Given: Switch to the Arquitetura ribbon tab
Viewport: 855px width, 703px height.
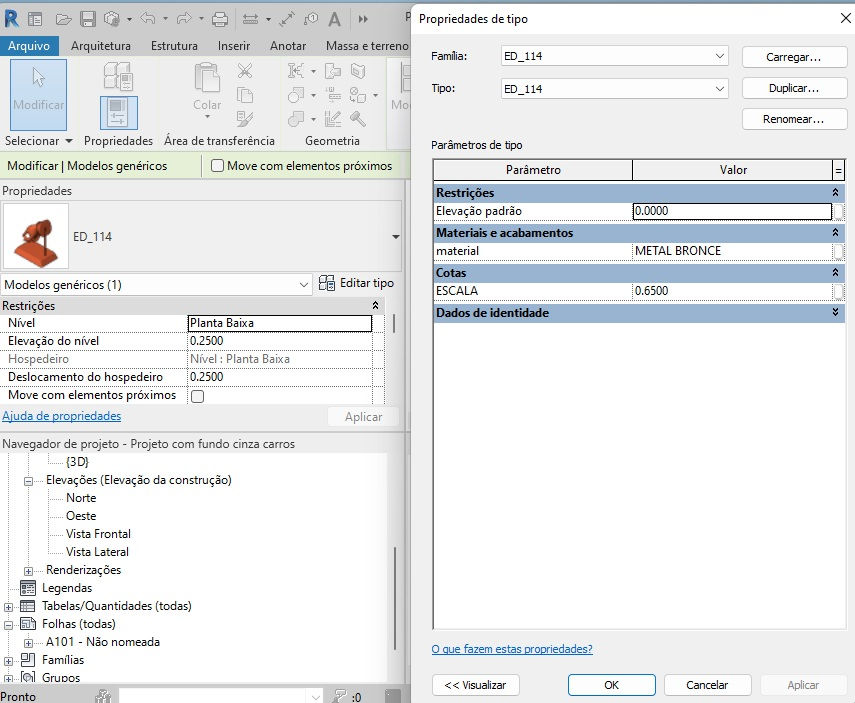Looking at the screenshot, I should [101, 46].
